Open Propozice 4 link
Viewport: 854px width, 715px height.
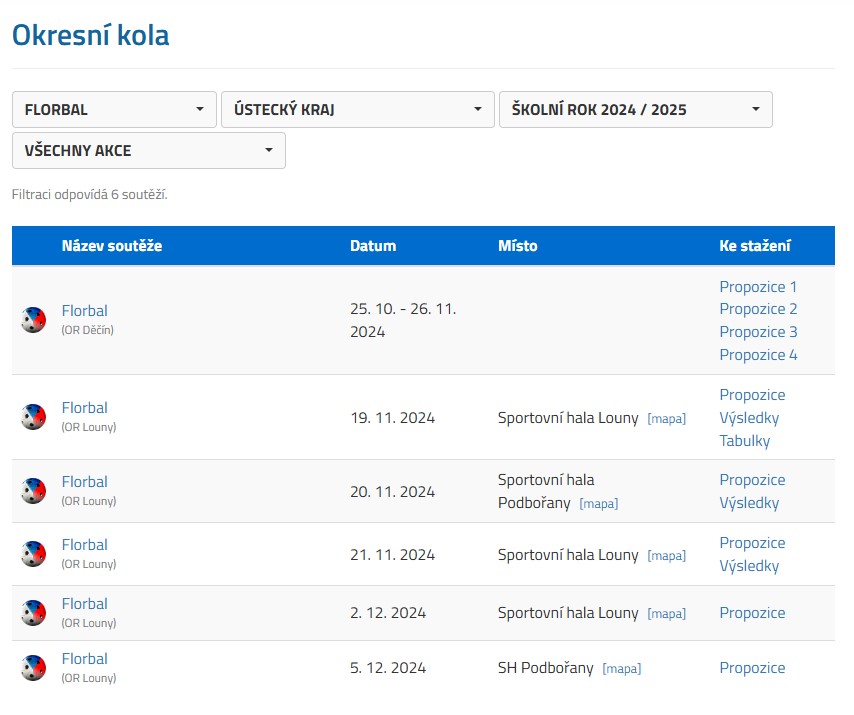(x=758, y=355)
